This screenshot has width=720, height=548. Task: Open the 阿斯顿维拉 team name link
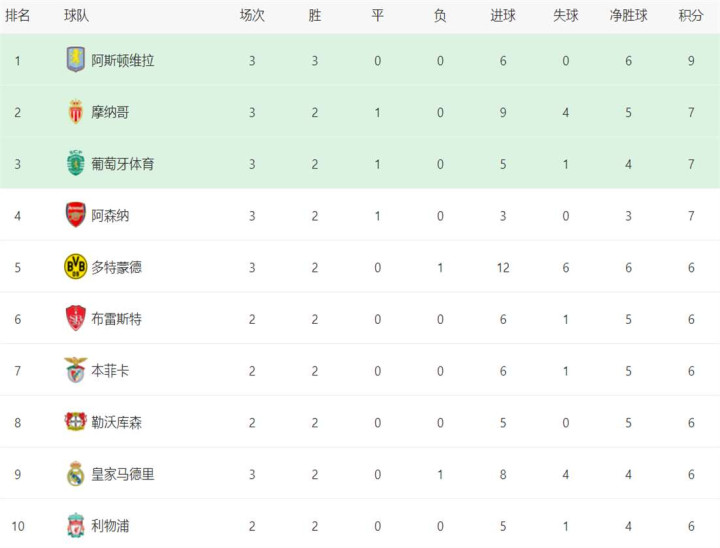point(123,61)
